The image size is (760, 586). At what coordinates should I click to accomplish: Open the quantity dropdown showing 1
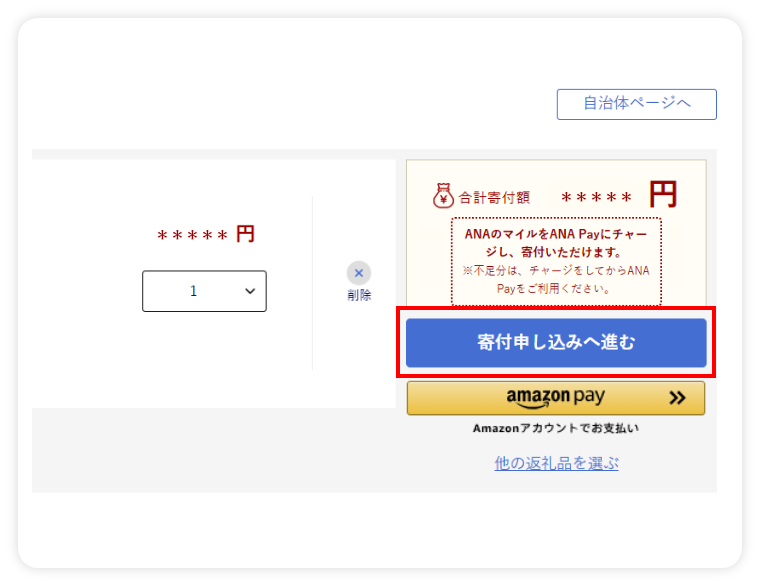click(204, 291)
